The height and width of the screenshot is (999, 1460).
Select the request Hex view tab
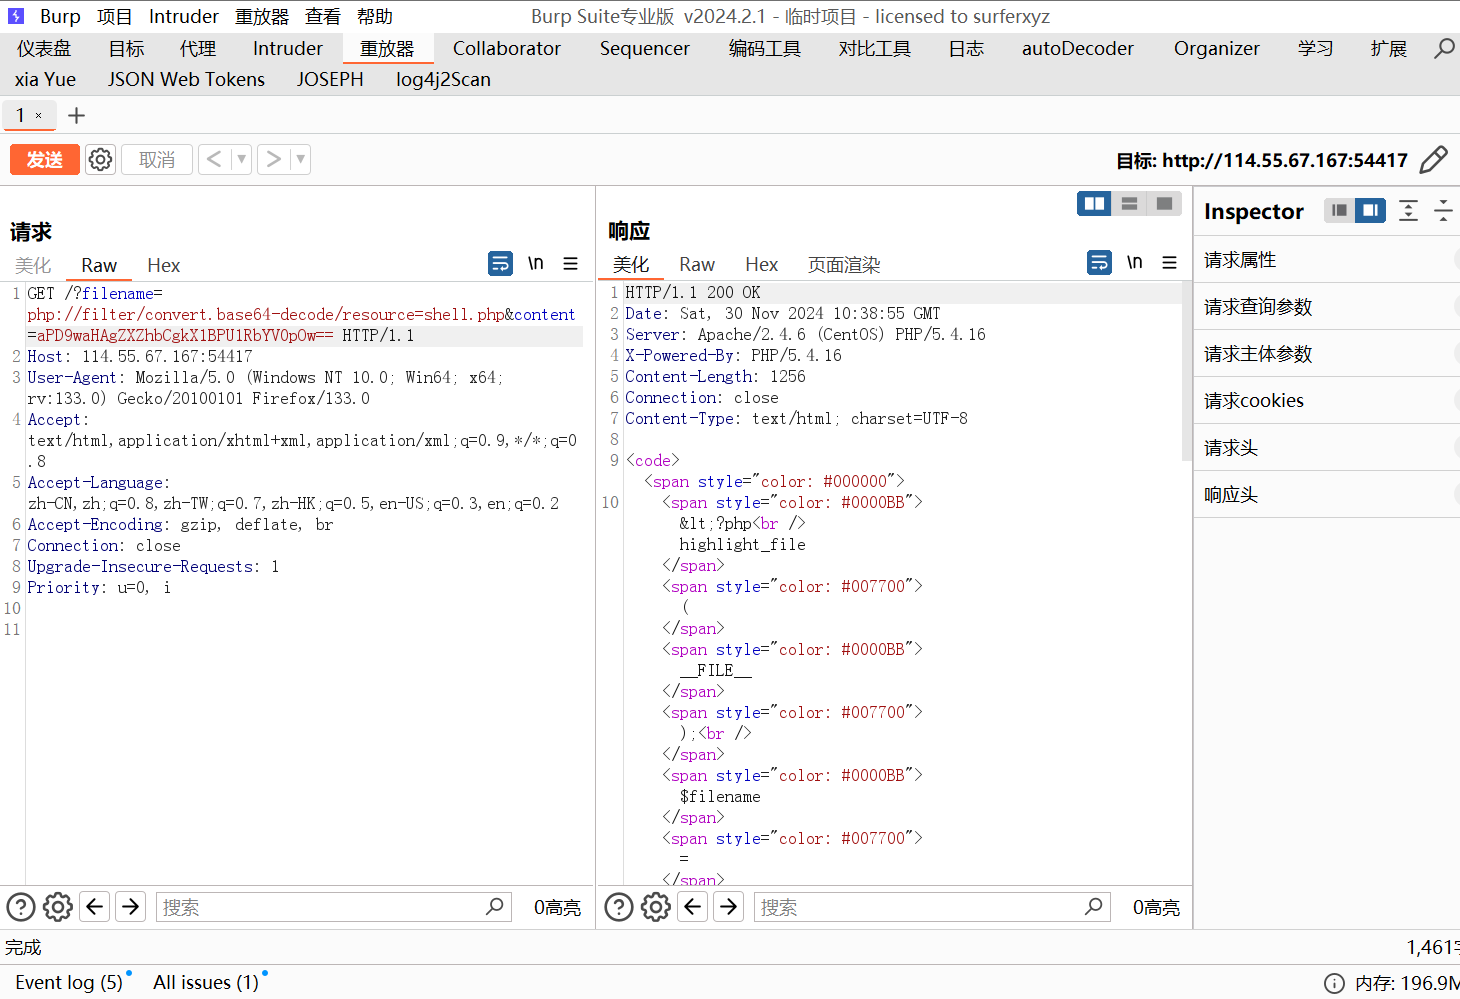point(164,265)
